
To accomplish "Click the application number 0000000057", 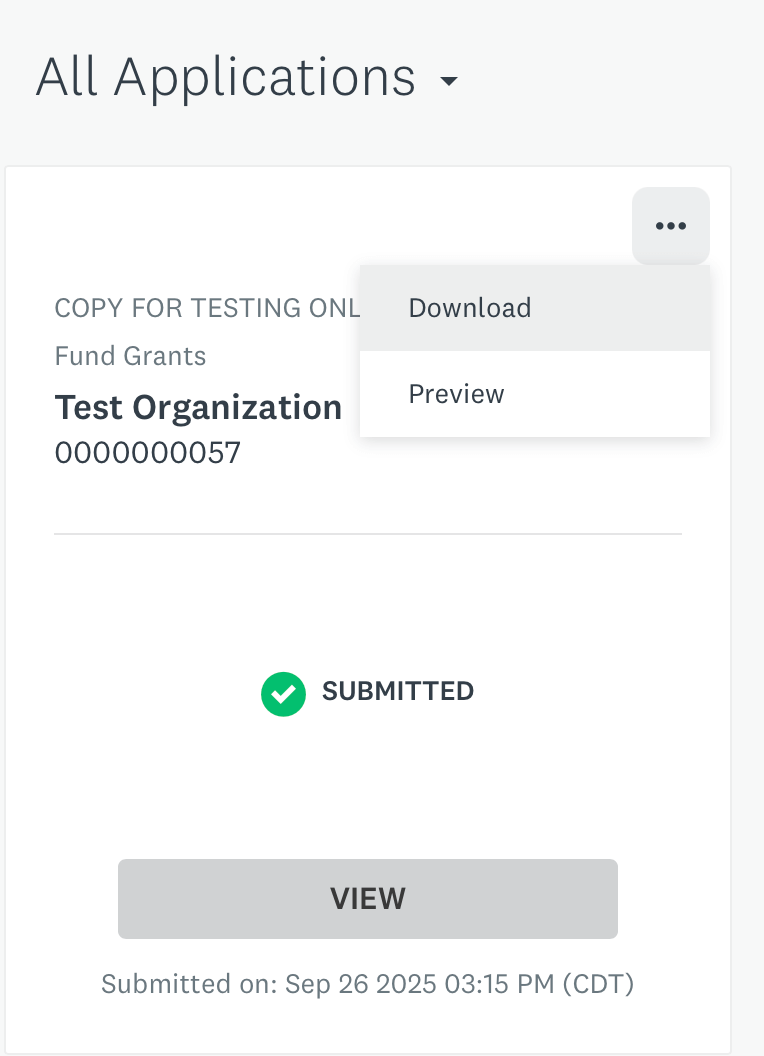I will click(x=146, y=452).
